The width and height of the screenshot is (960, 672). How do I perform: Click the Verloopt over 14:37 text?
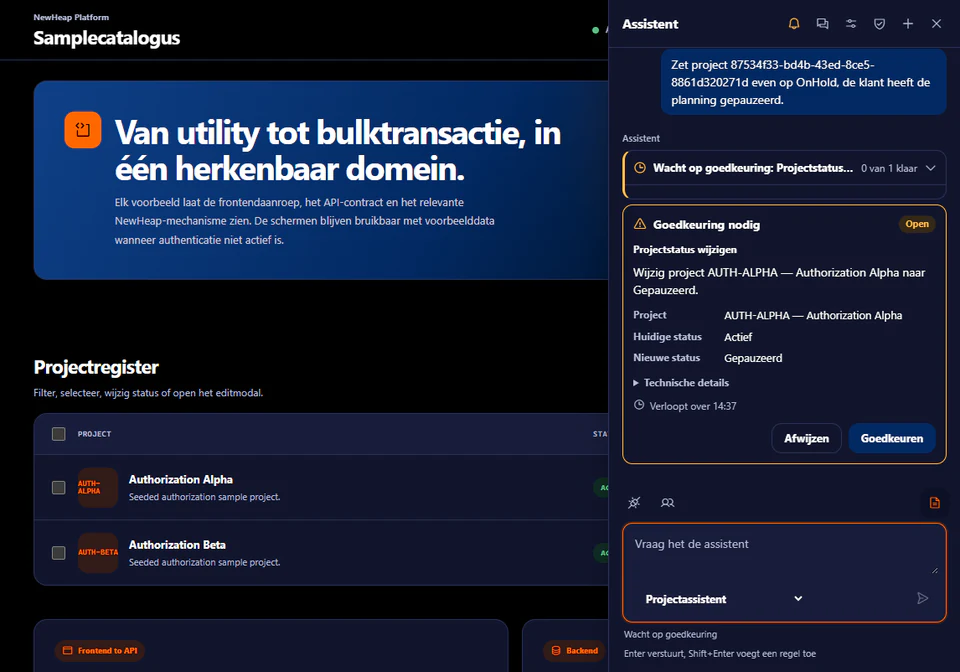692,406
